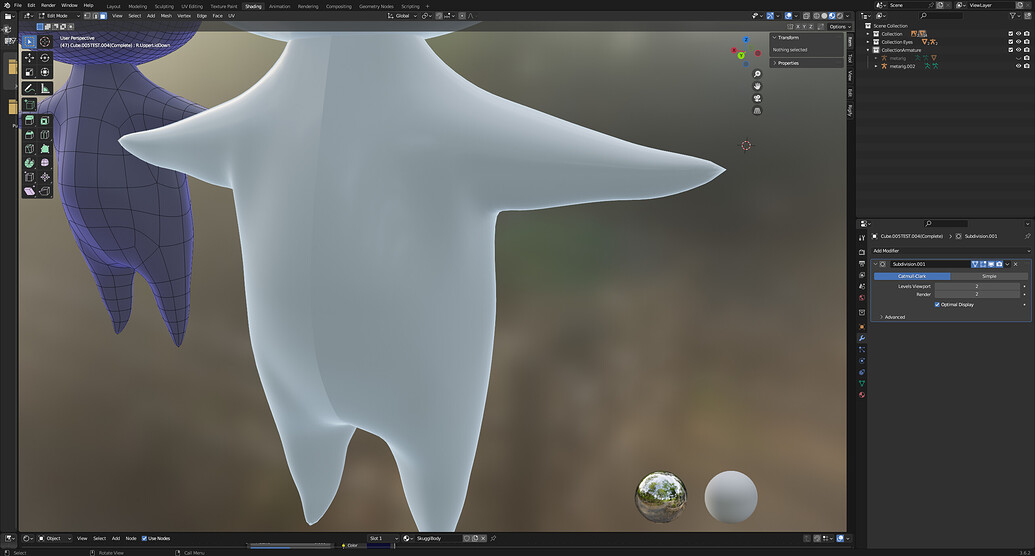This screenshot has height=556, width=1035.
Task: Select the Poly Build tool
Action: pyautogui.click(x=45, y=149)
